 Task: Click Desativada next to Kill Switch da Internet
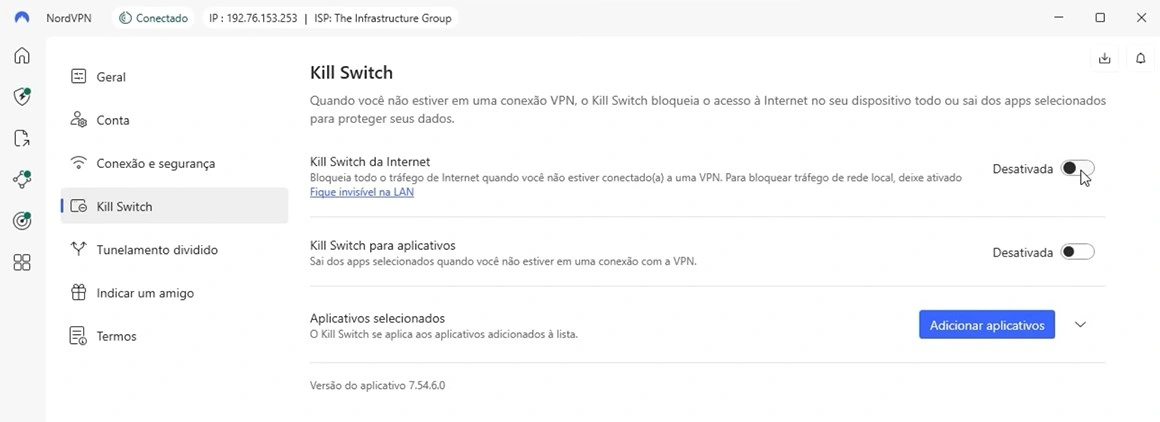(x=1022, y=169)
